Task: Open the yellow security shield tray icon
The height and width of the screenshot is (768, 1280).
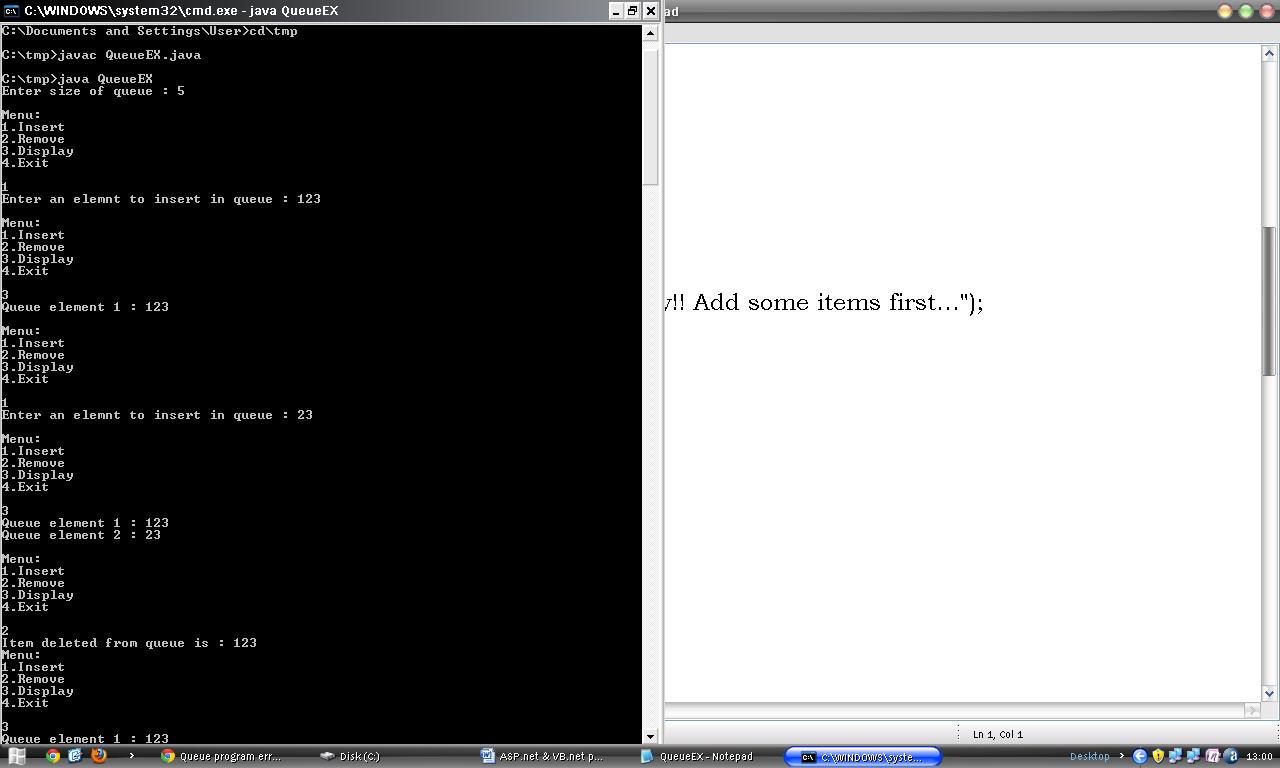Action: pos(1158,757)
